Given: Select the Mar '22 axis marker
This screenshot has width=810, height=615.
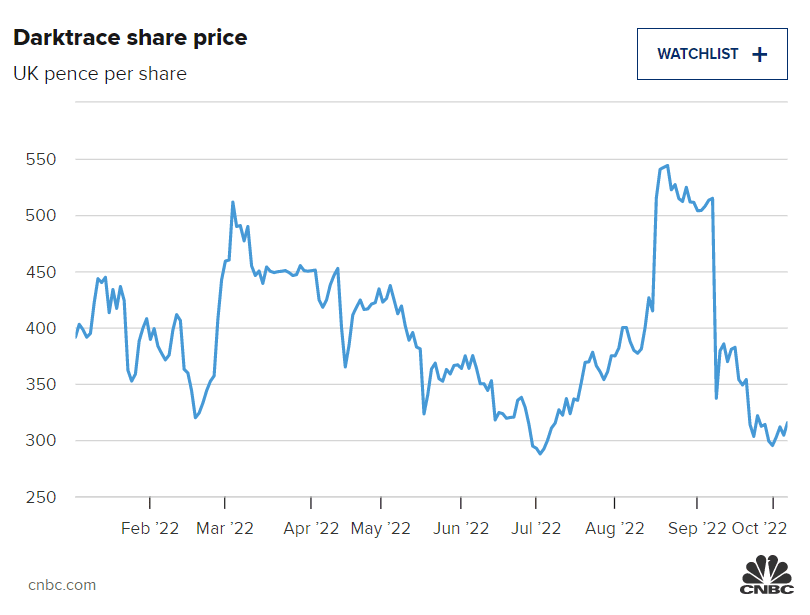Looking at the screenshot, I should [x=226, y=527].
